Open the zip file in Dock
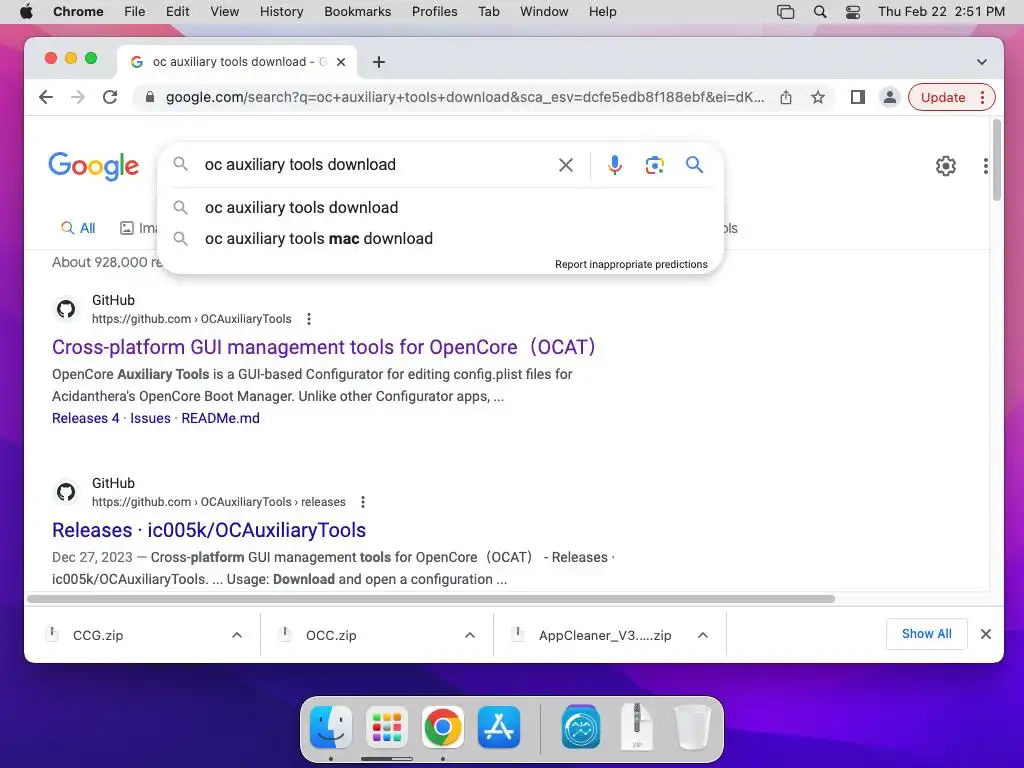This screenshot has width=1024, height=768. (x=637, y=726)
